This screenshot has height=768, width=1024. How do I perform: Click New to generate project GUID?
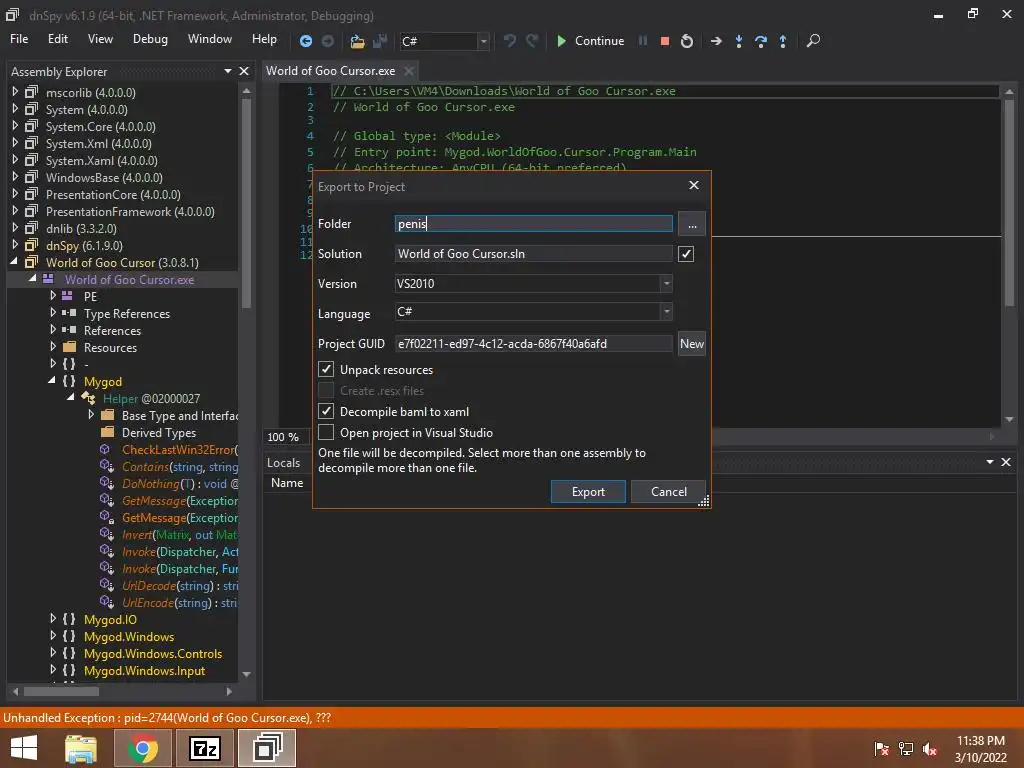point(692,344)
